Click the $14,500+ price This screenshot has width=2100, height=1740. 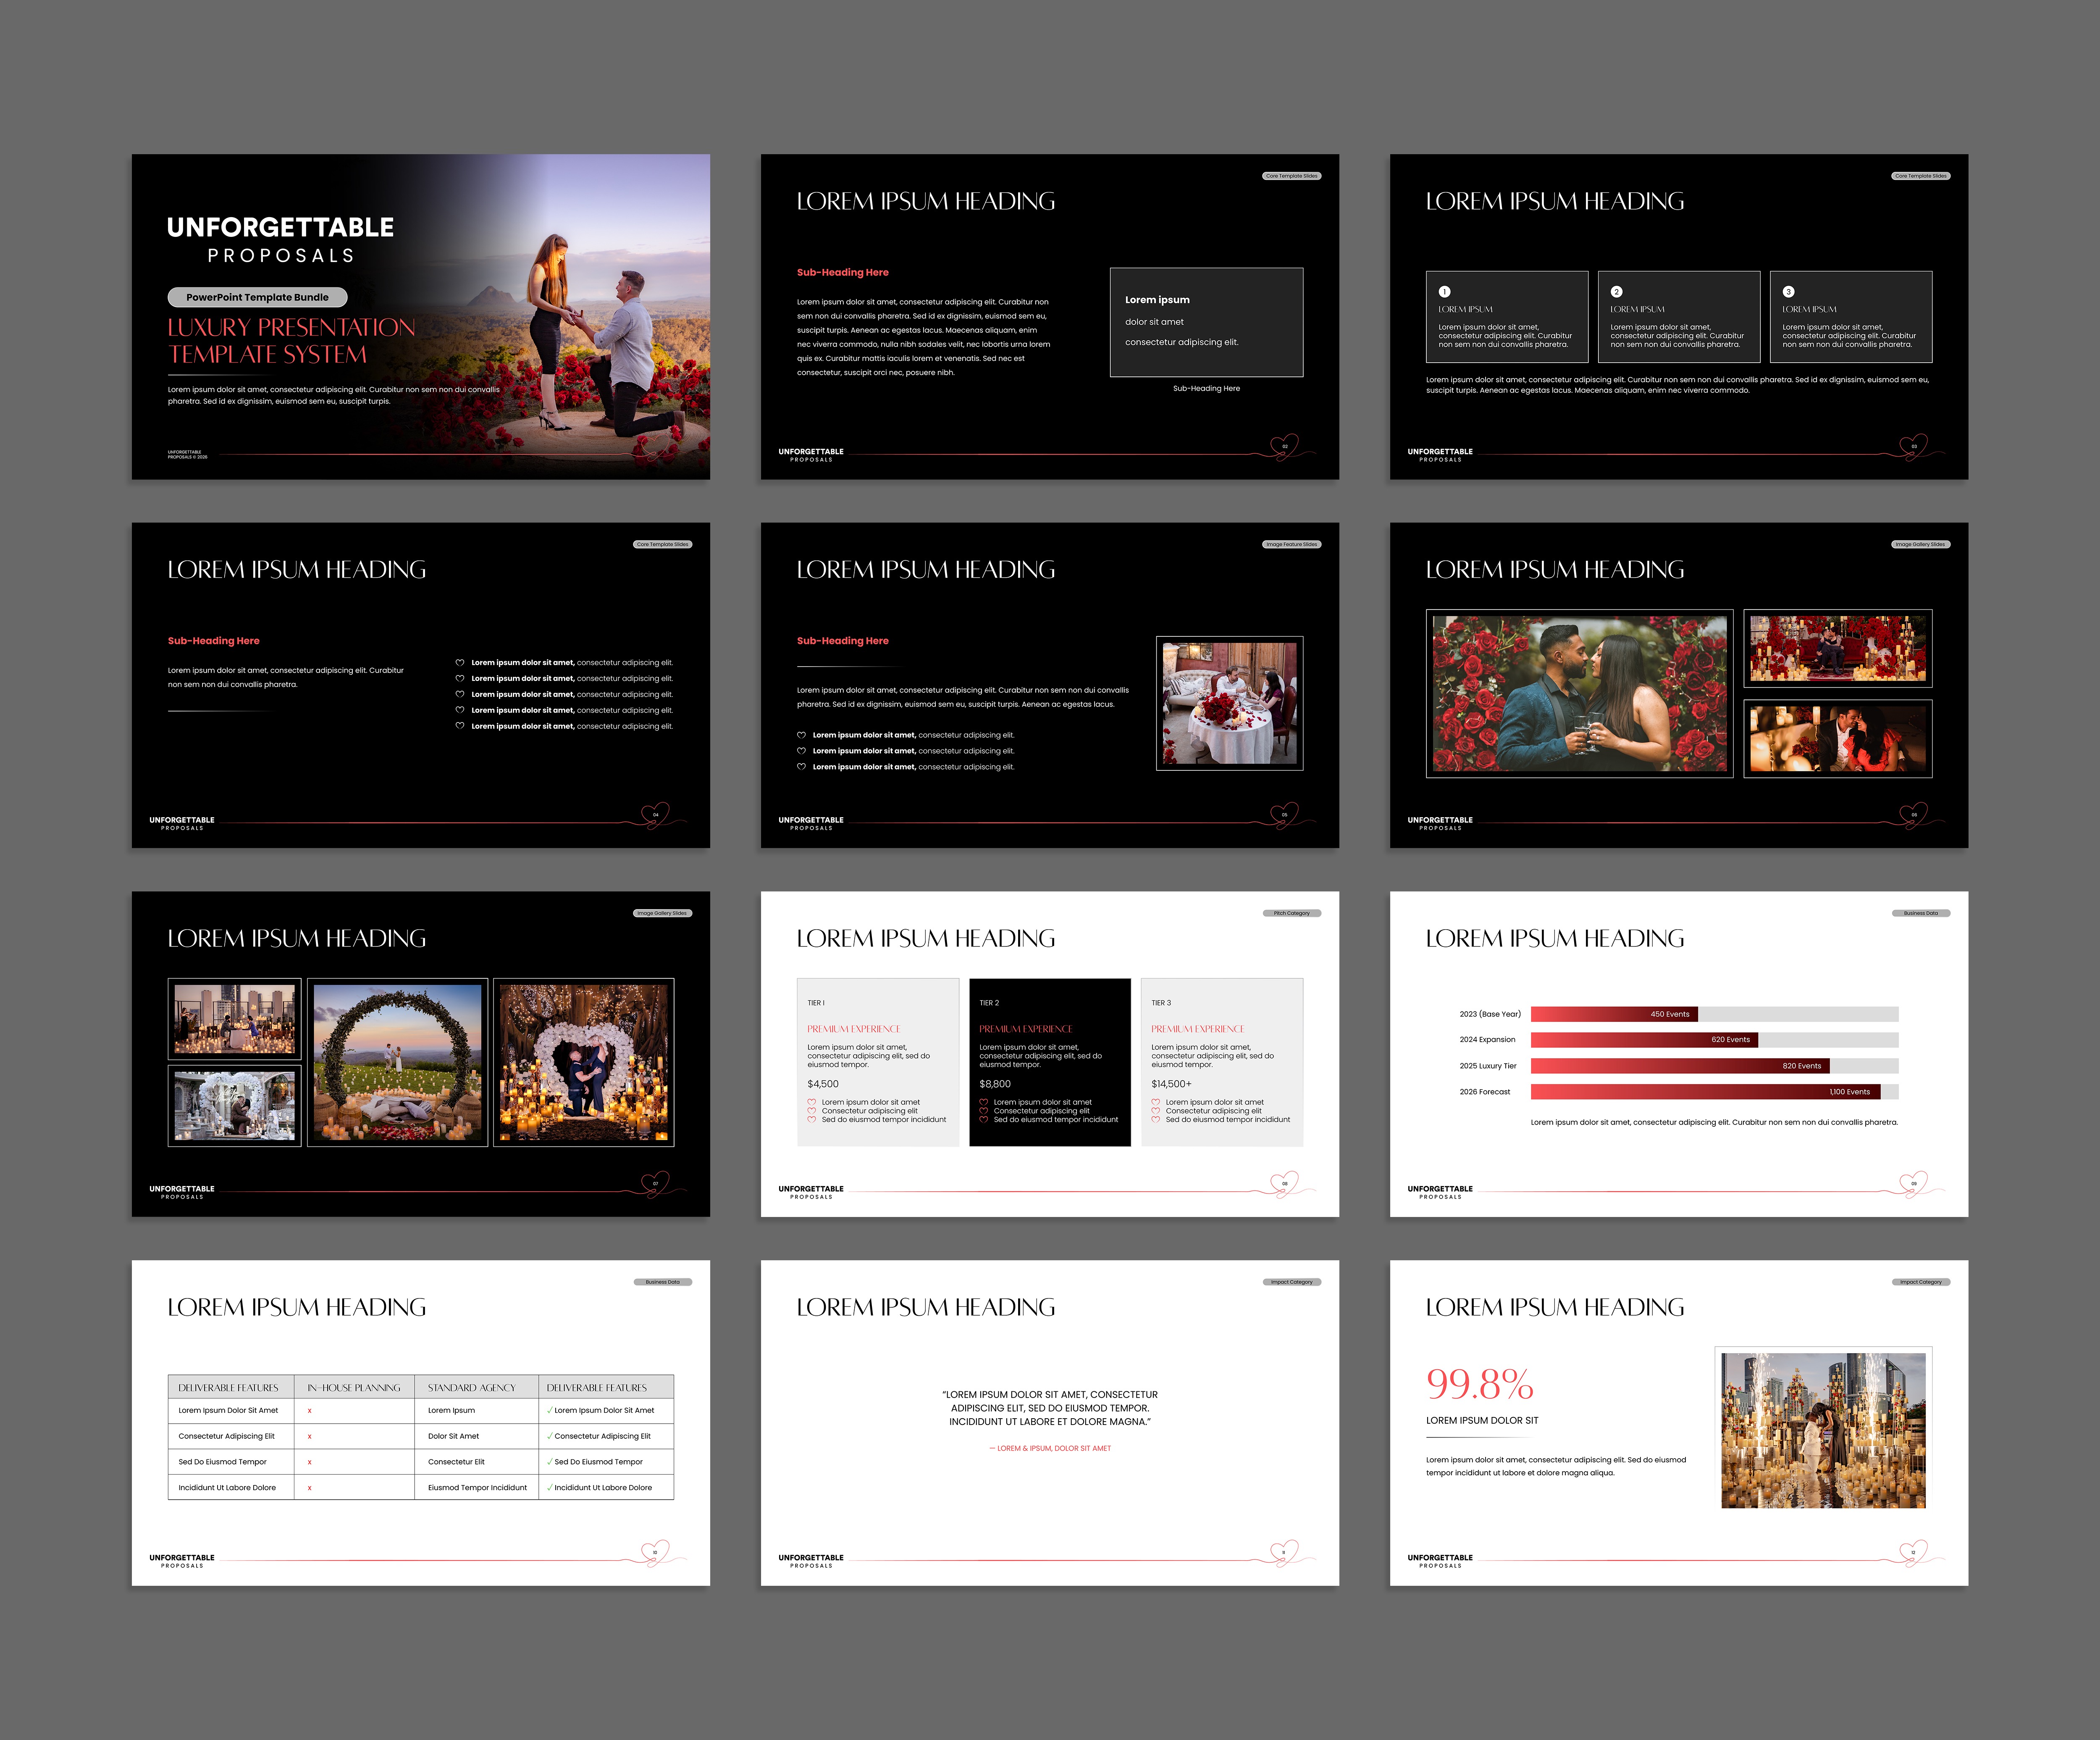pyautogui.click(x=1171, y=1084)
